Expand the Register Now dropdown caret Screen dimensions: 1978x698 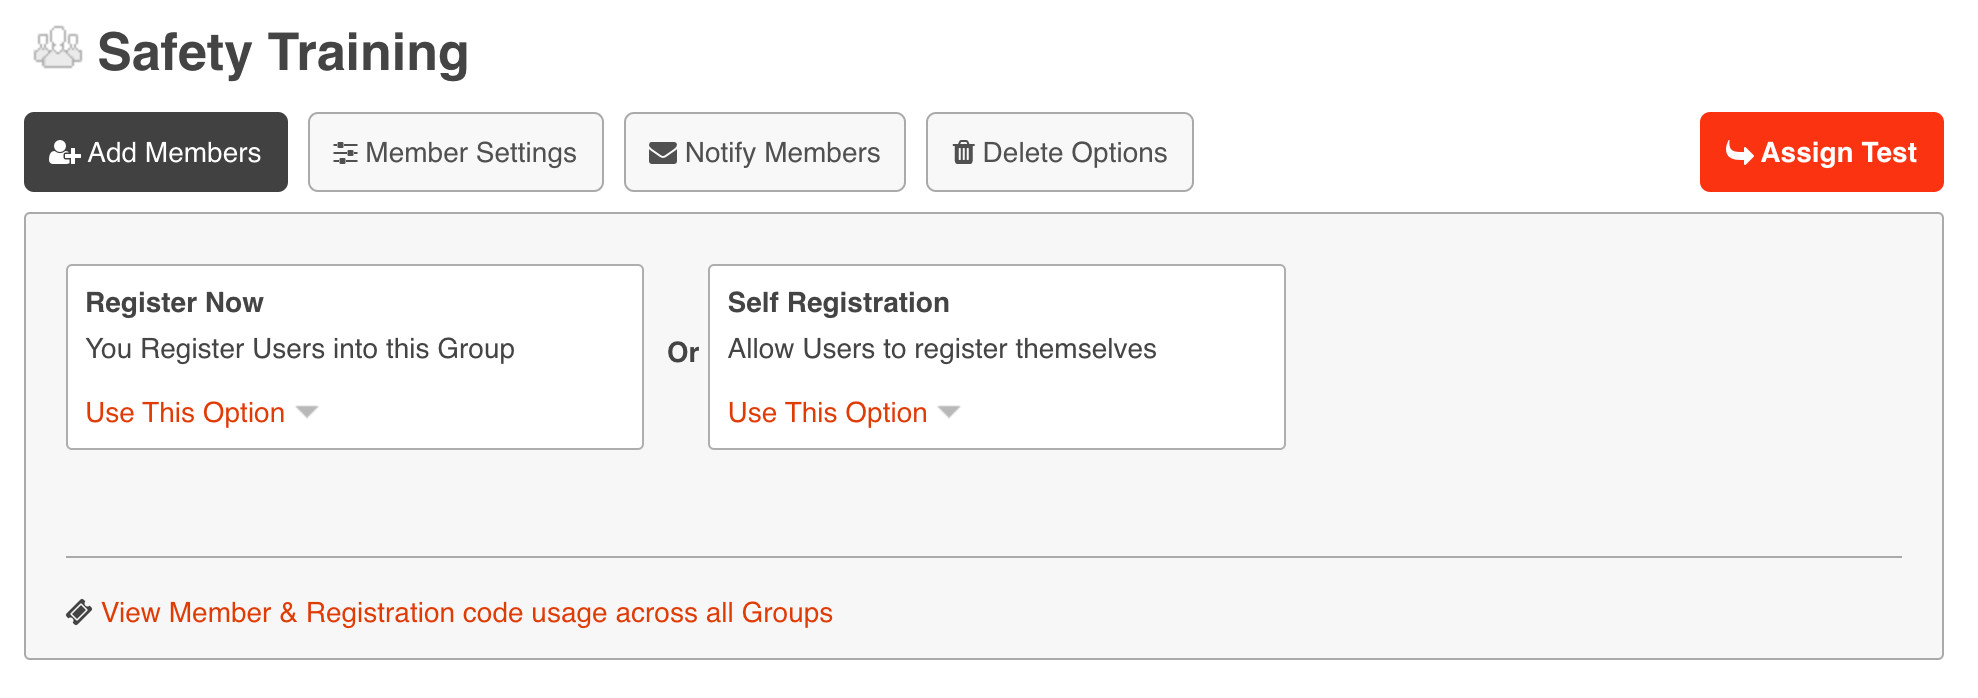(x=307, y=412)
